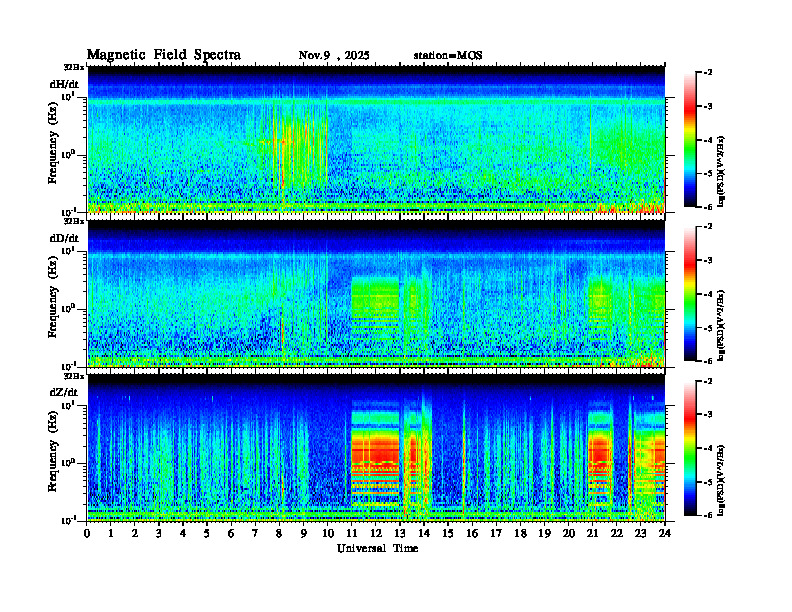Click Universal Time axis tick "0"
Screen dimensions: 792x612
click(87, 534)
